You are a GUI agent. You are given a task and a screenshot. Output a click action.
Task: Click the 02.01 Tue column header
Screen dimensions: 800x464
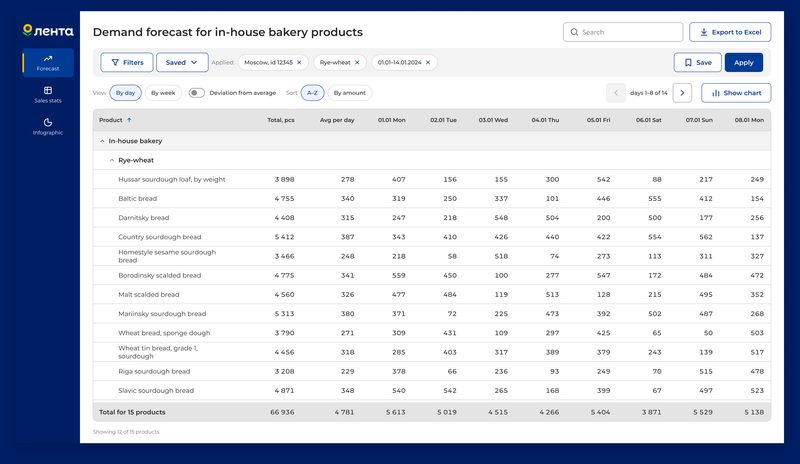point(443,120)
